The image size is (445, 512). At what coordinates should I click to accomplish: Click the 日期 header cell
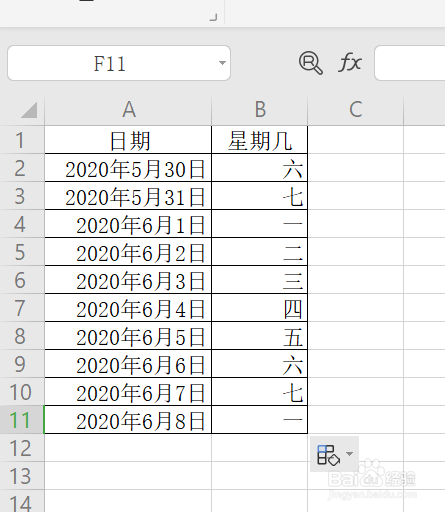[128, 140]
